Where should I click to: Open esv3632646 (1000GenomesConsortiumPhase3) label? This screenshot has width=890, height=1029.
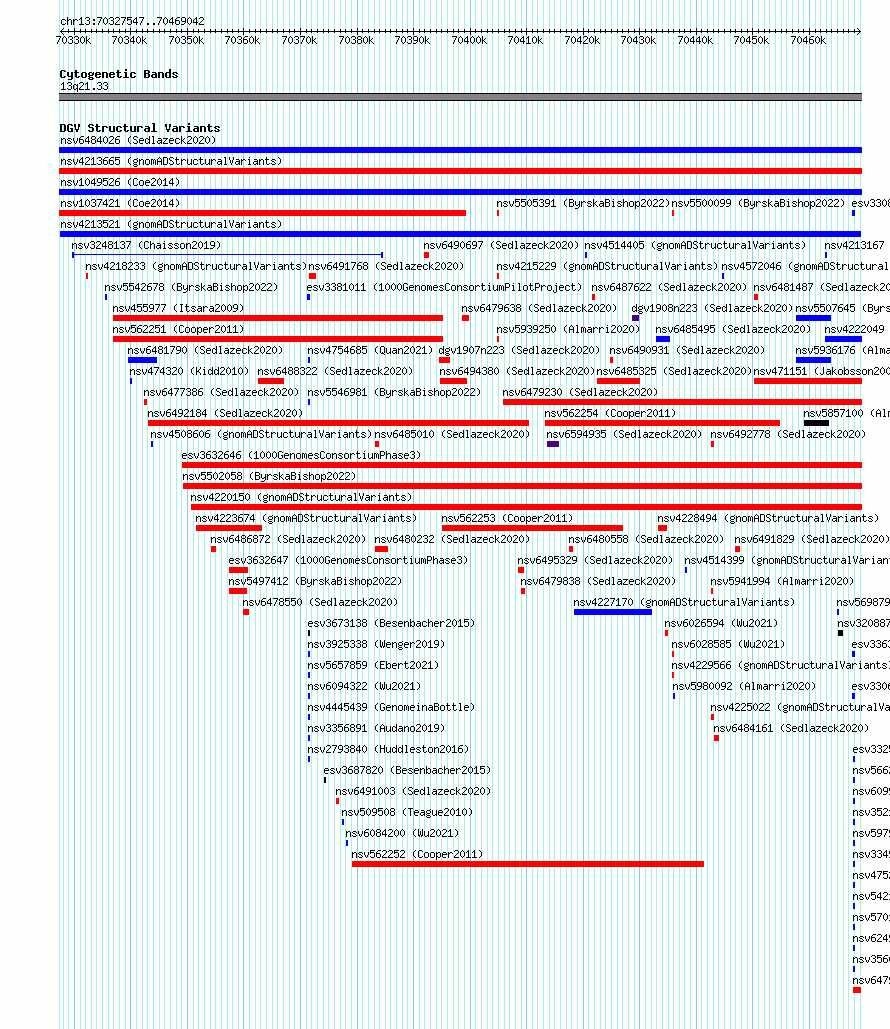pyautogui.click(x=301, y=455)
